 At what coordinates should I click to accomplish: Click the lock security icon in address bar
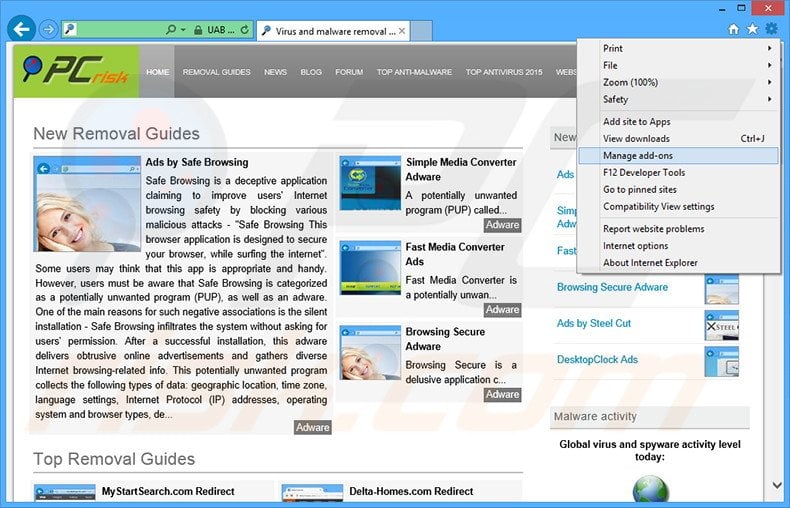point(199,30)
